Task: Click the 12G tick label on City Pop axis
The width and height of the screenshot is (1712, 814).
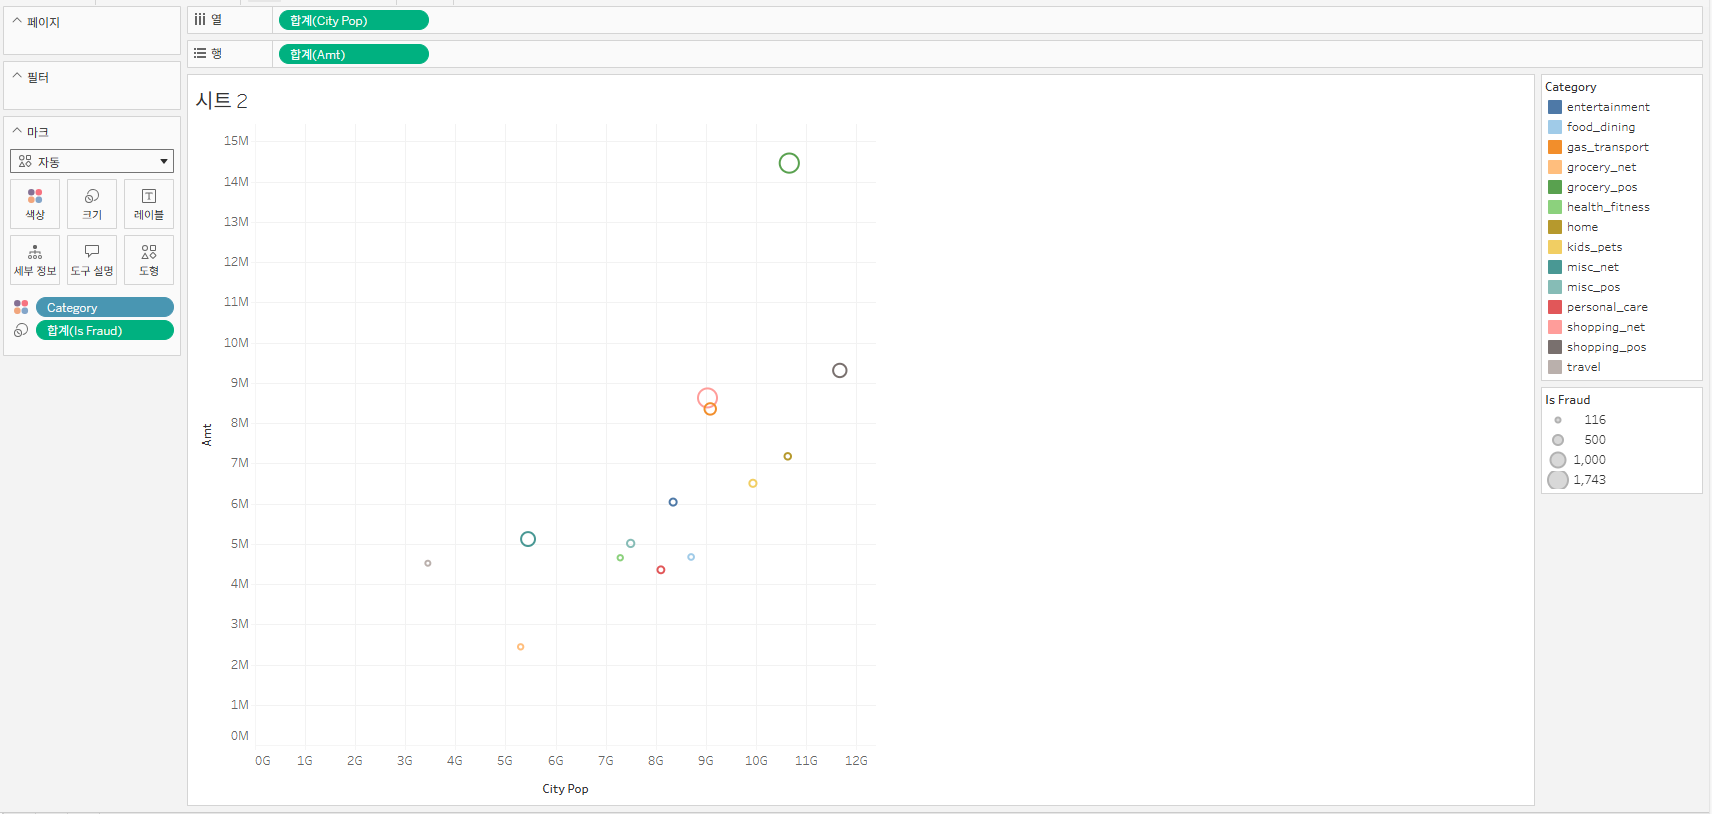Action: 856,761
